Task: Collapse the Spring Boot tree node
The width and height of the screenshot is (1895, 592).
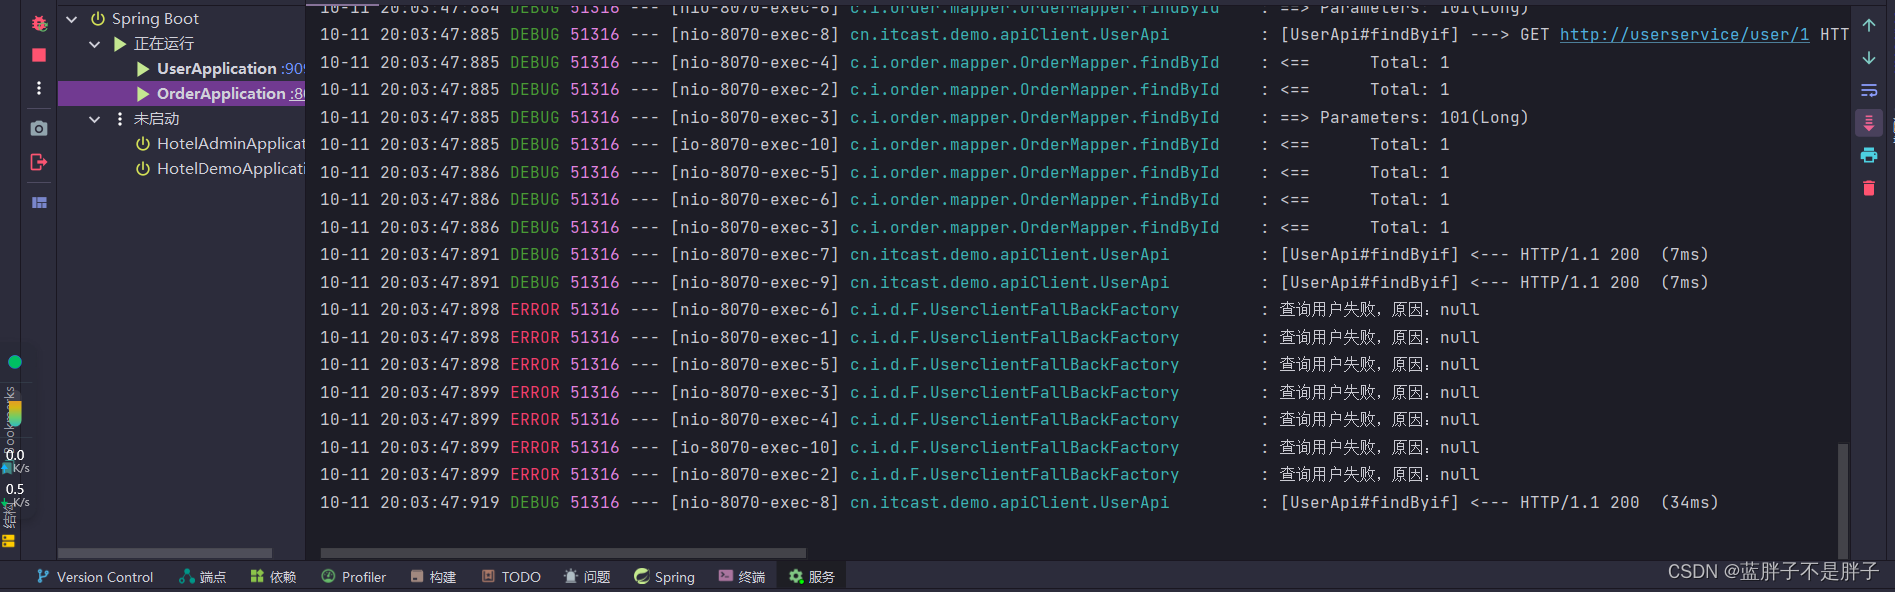Action: (72, 19)
